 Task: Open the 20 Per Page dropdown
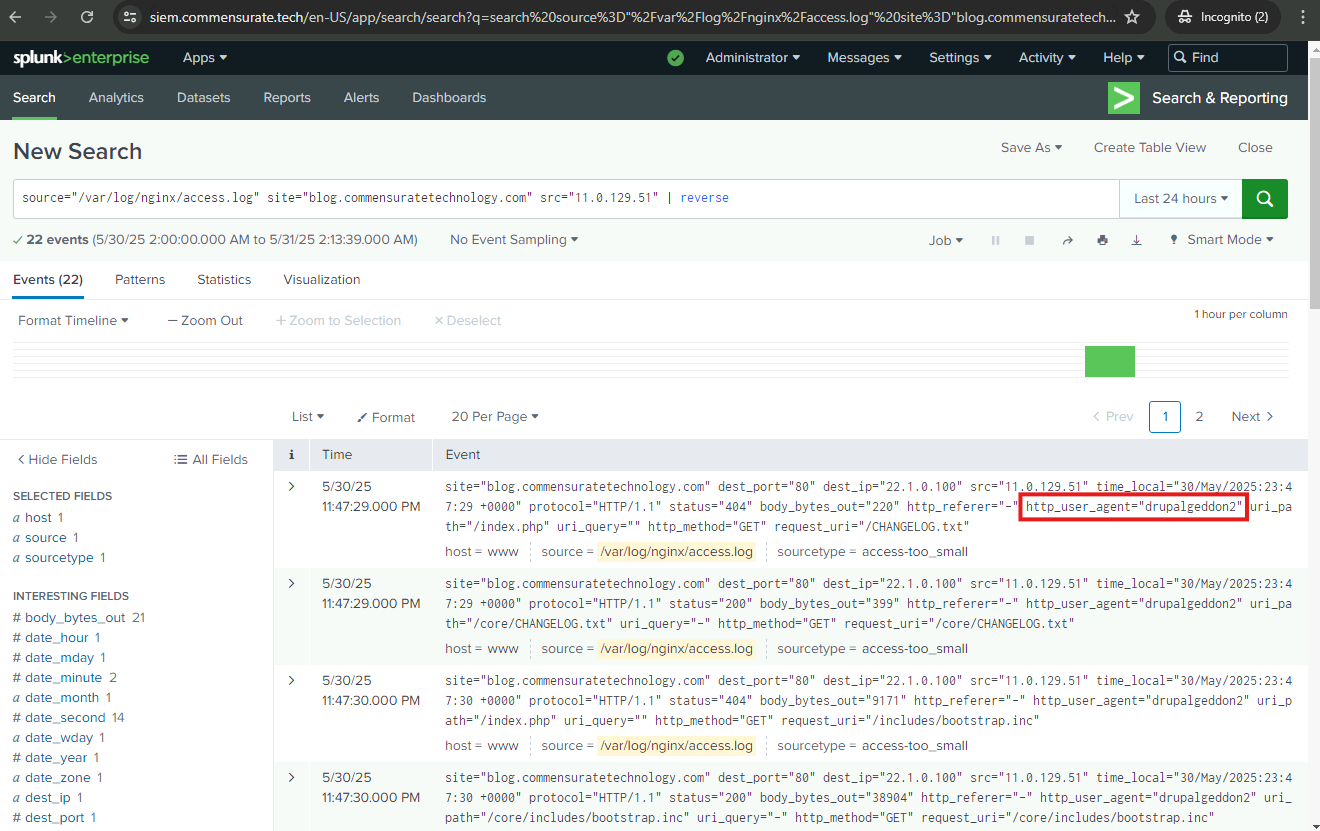(495, 417)
